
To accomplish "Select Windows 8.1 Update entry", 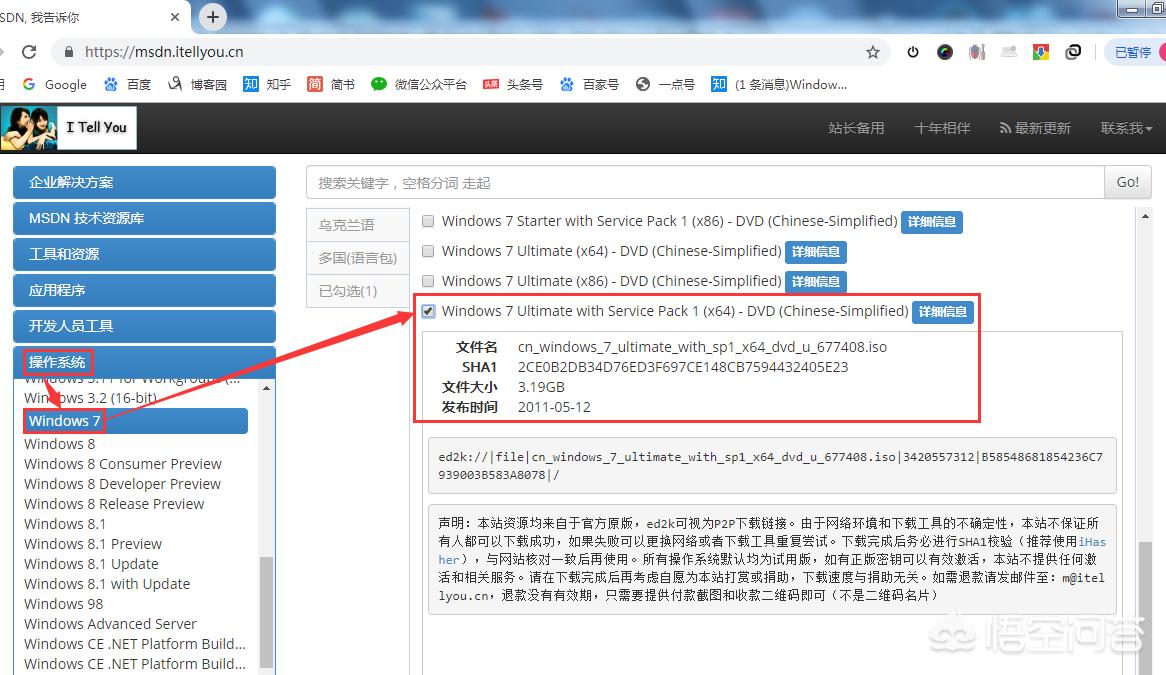I will [91, 564].
